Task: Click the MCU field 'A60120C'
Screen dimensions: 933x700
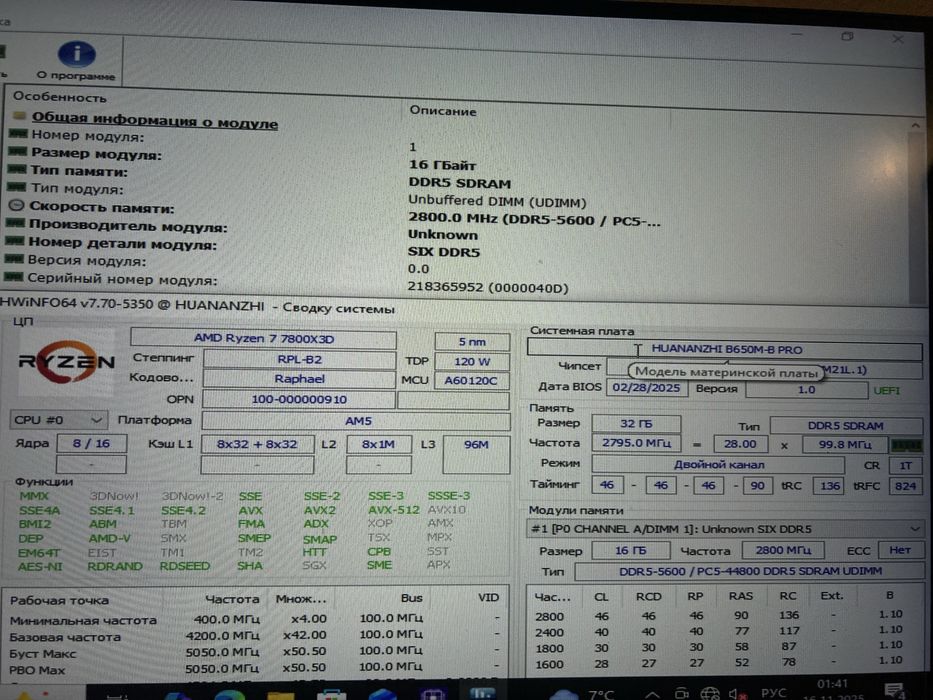Action: click(x=472, y=380)
